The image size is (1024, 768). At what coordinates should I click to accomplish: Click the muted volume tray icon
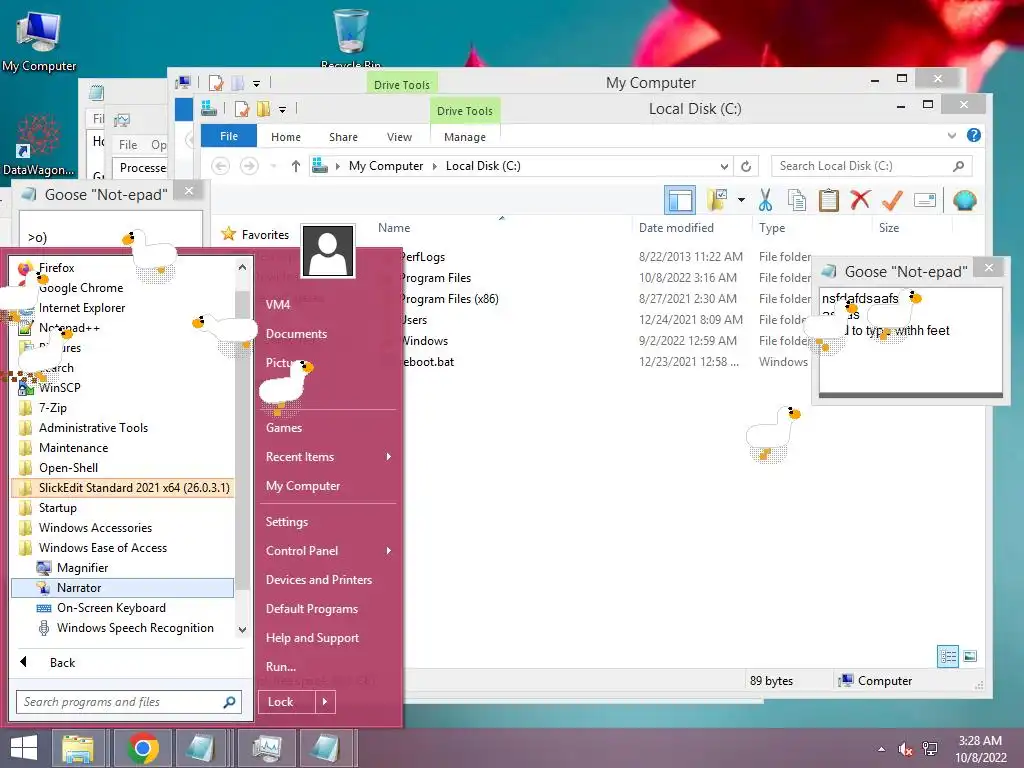(x=905, y=748)
